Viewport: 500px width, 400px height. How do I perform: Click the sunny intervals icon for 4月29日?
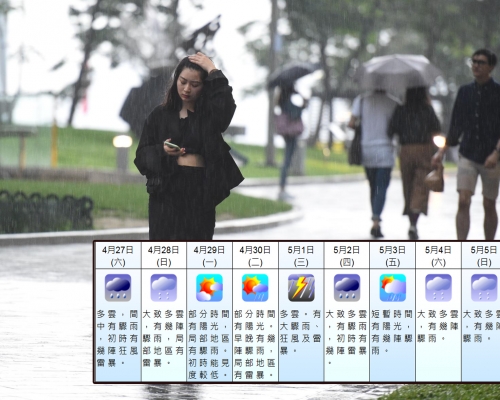(209, 288)
